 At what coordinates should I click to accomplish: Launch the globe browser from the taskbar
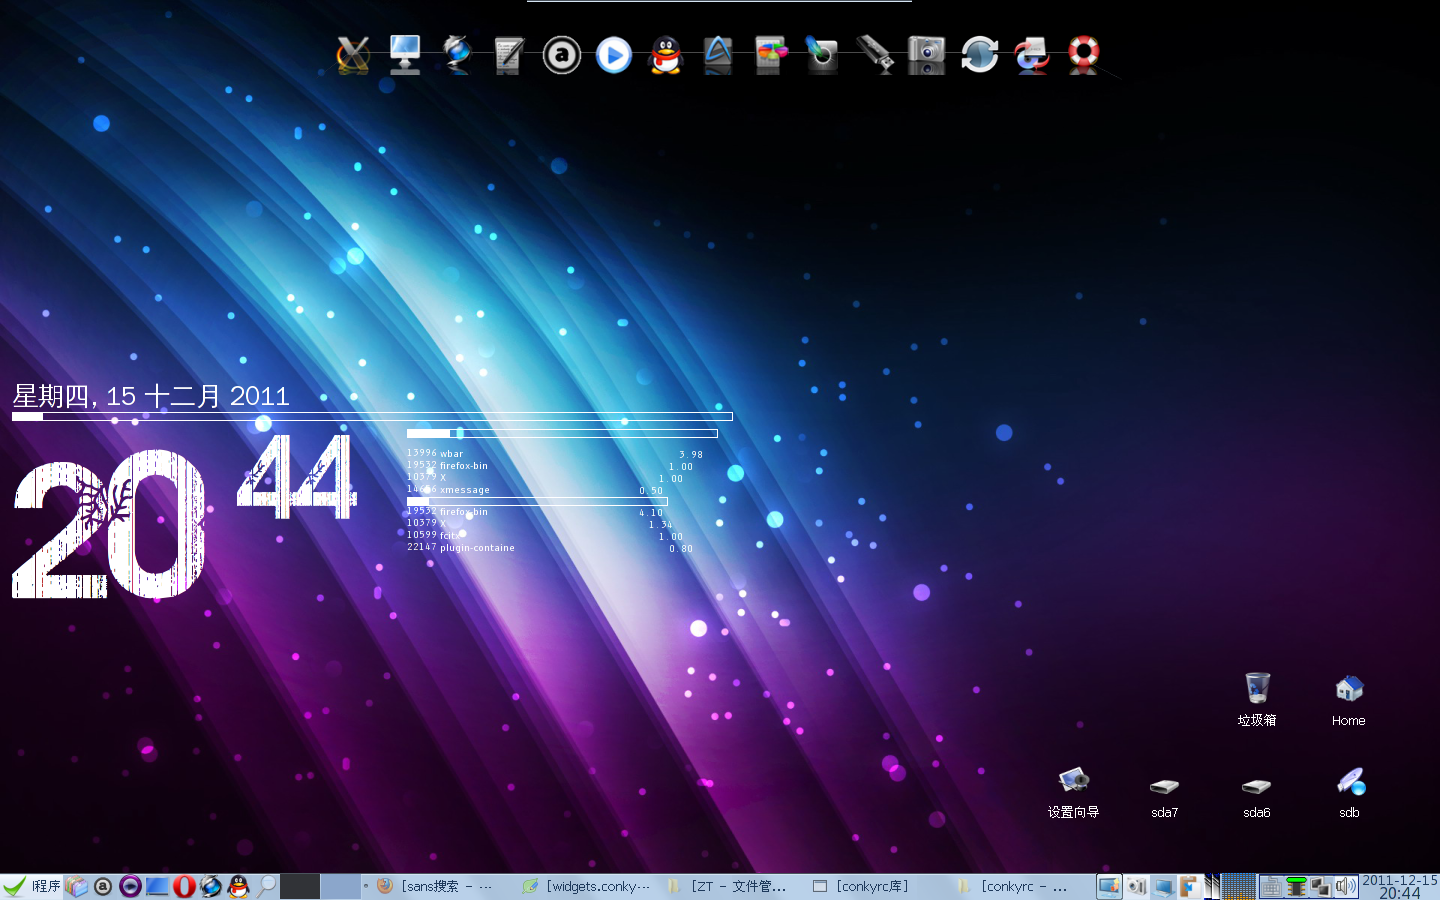[211, 886]
